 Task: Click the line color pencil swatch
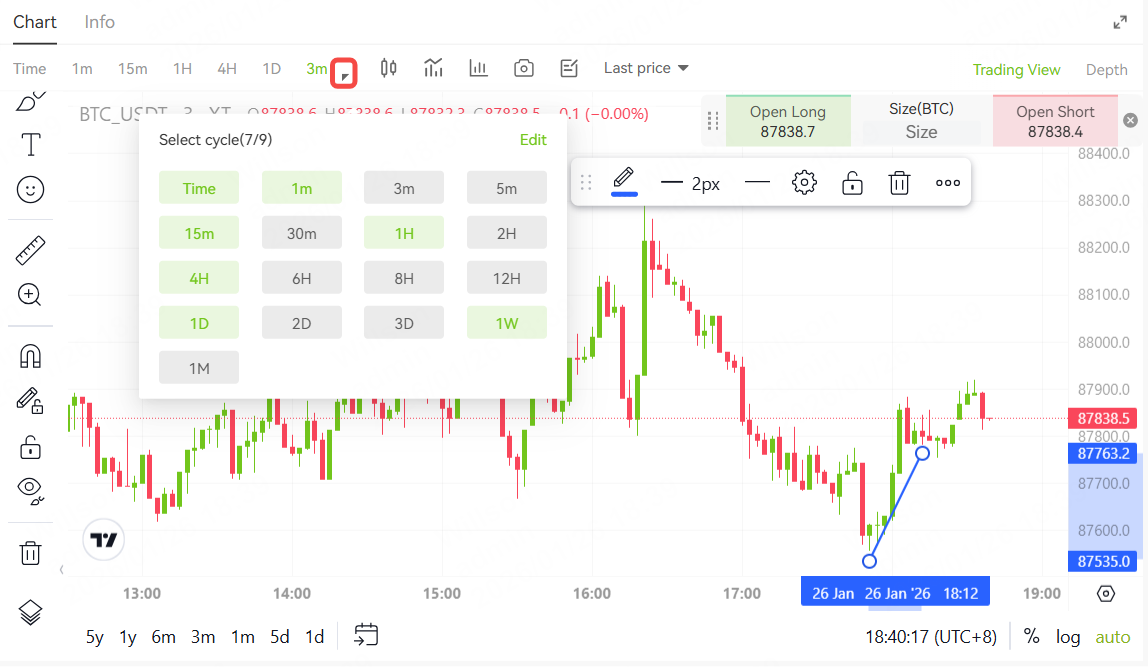click(x=624, y=181)
